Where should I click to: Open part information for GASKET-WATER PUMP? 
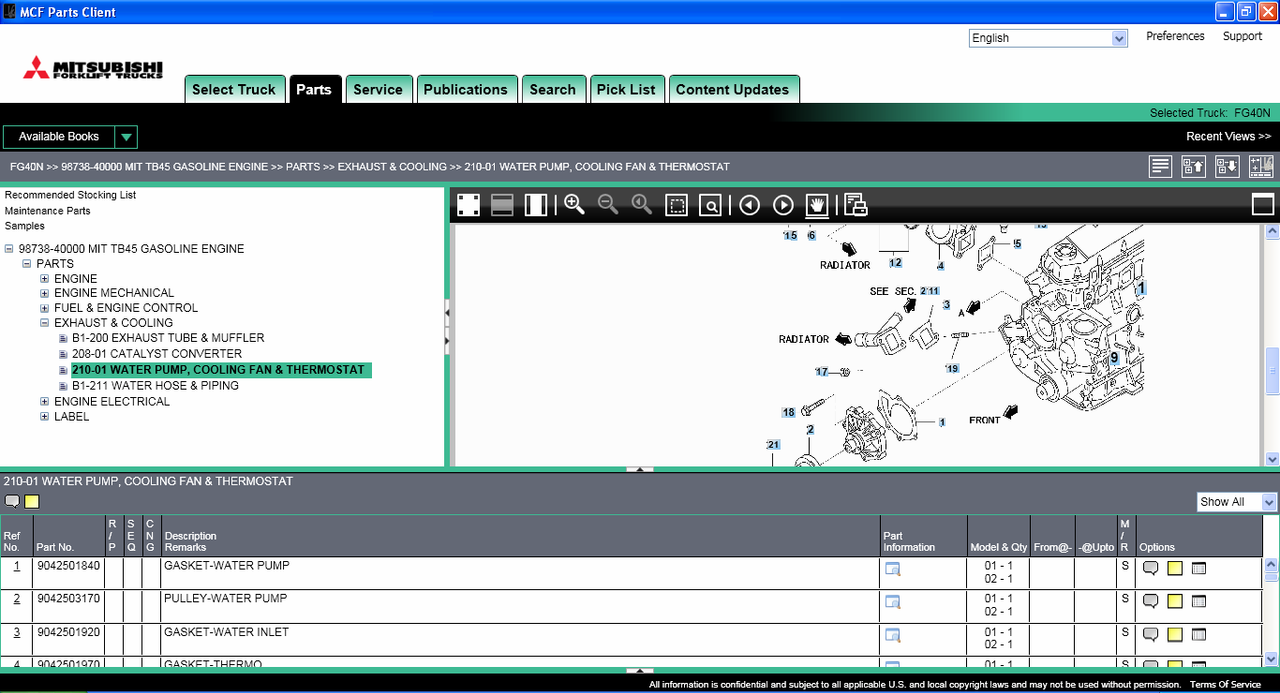892,570
